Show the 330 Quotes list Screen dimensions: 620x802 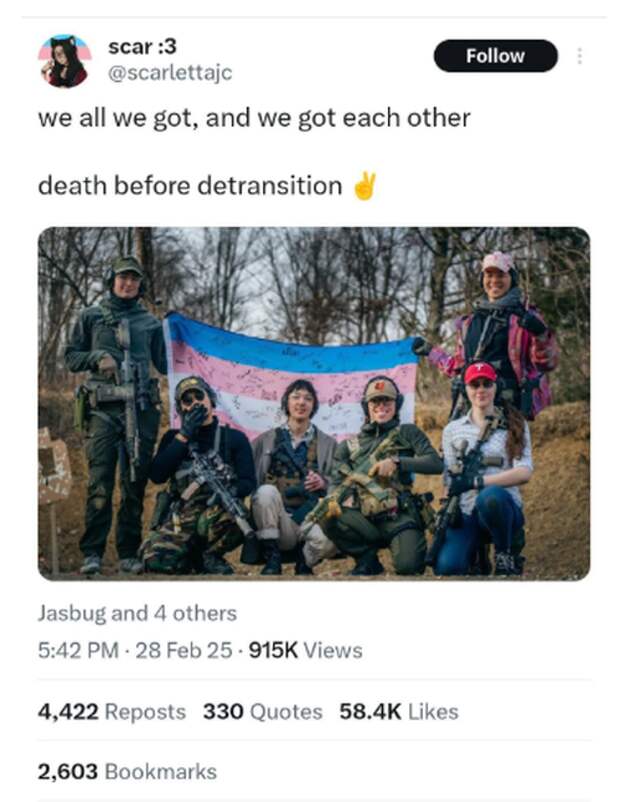click(x=262, y=711)
